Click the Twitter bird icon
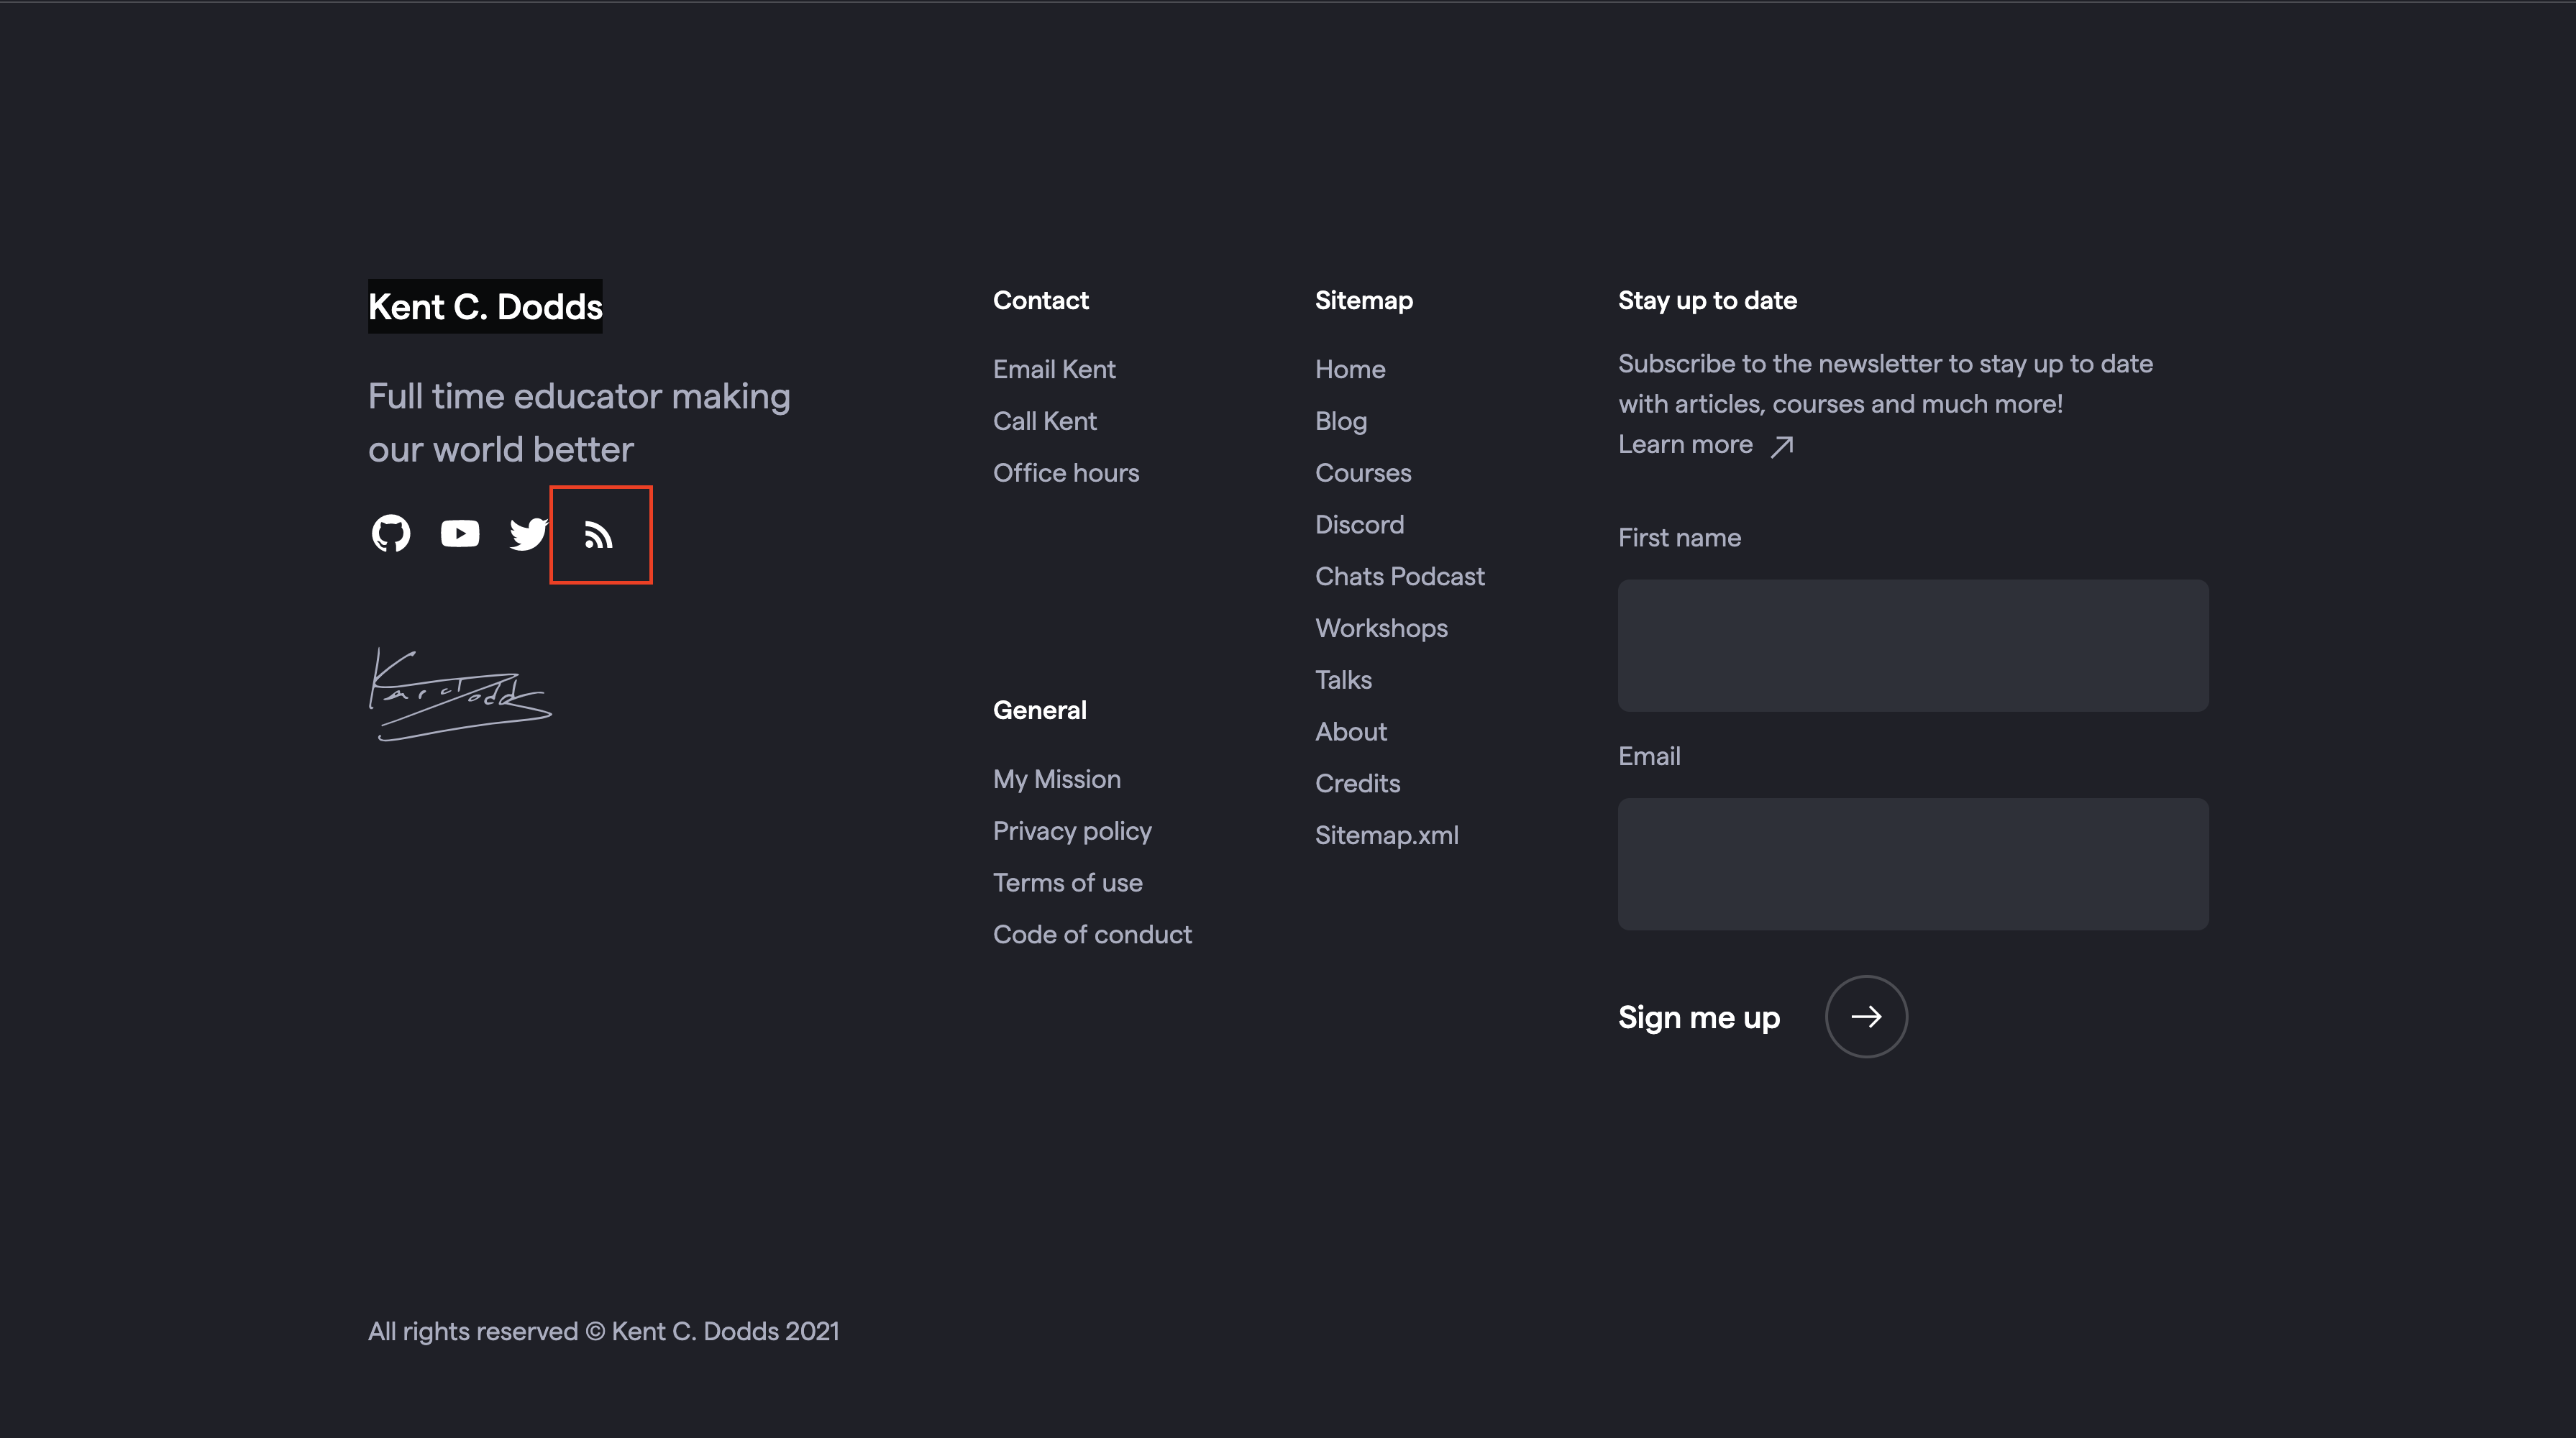The image size is (2576, 1438). tap(528, 534)
